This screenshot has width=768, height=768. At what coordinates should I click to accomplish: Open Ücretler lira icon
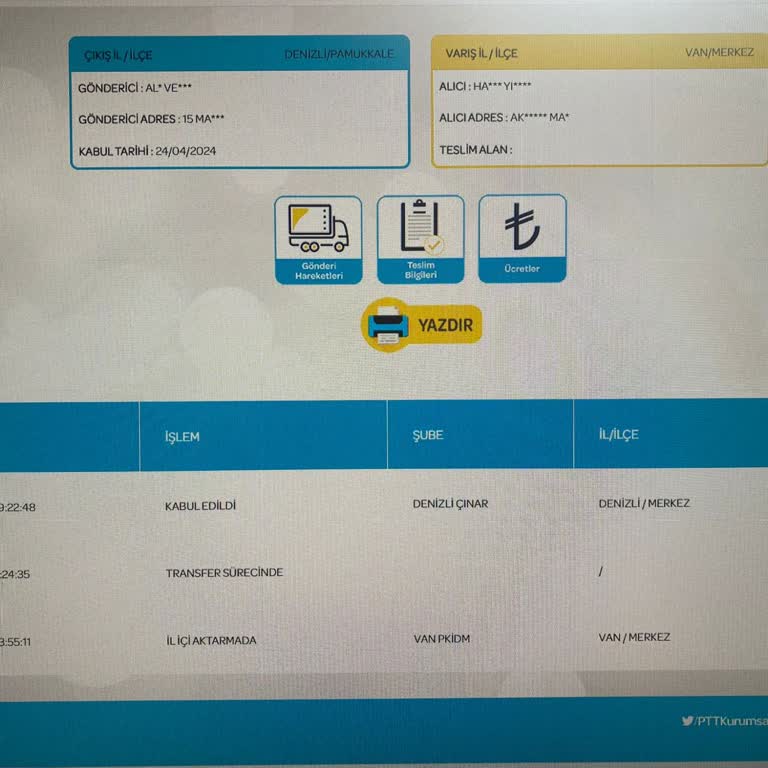(x=522, y=239)
